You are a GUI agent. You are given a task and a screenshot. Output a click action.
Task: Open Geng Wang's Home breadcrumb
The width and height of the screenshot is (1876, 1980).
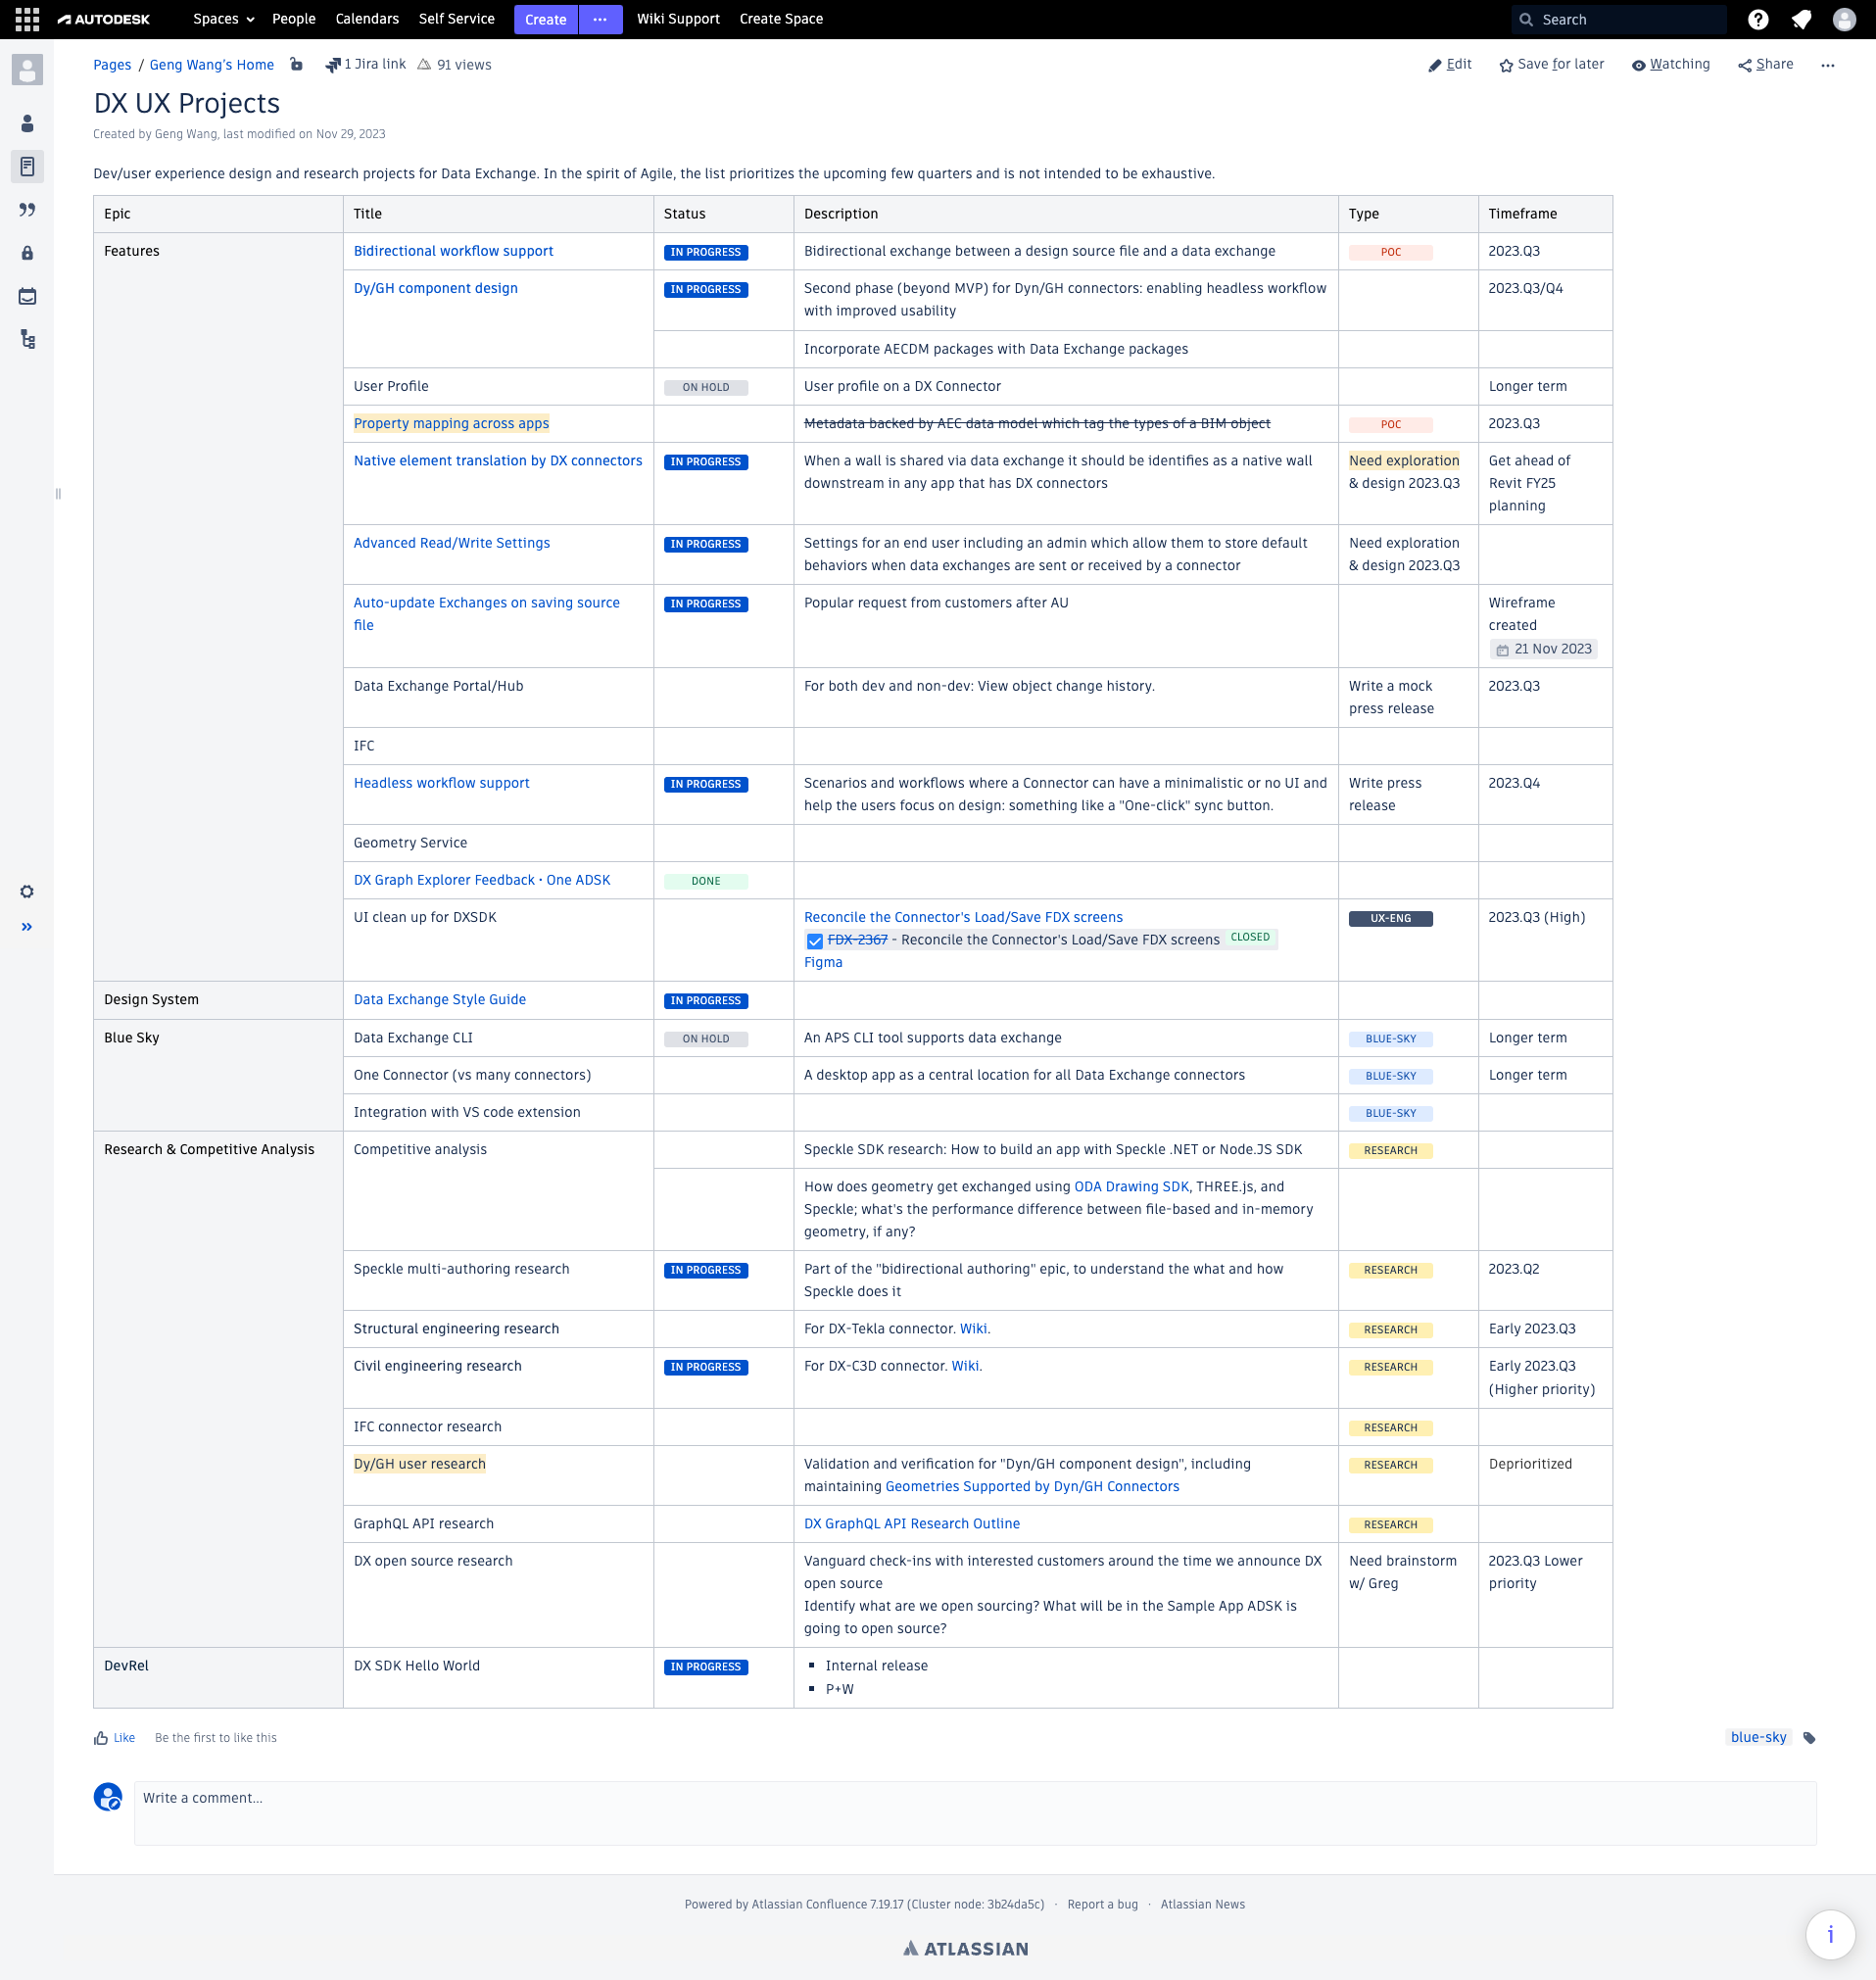pos(212,65)
